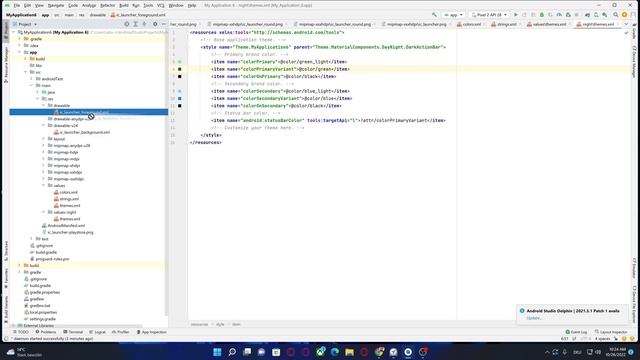Screen dimensions: 640x360
Task: Open the Project tool window sidebar button
Action: click(6, 31)
